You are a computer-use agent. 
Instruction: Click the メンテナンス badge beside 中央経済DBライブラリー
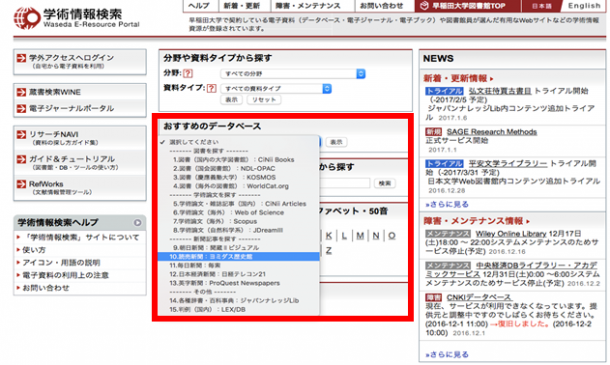coord(448,266)
